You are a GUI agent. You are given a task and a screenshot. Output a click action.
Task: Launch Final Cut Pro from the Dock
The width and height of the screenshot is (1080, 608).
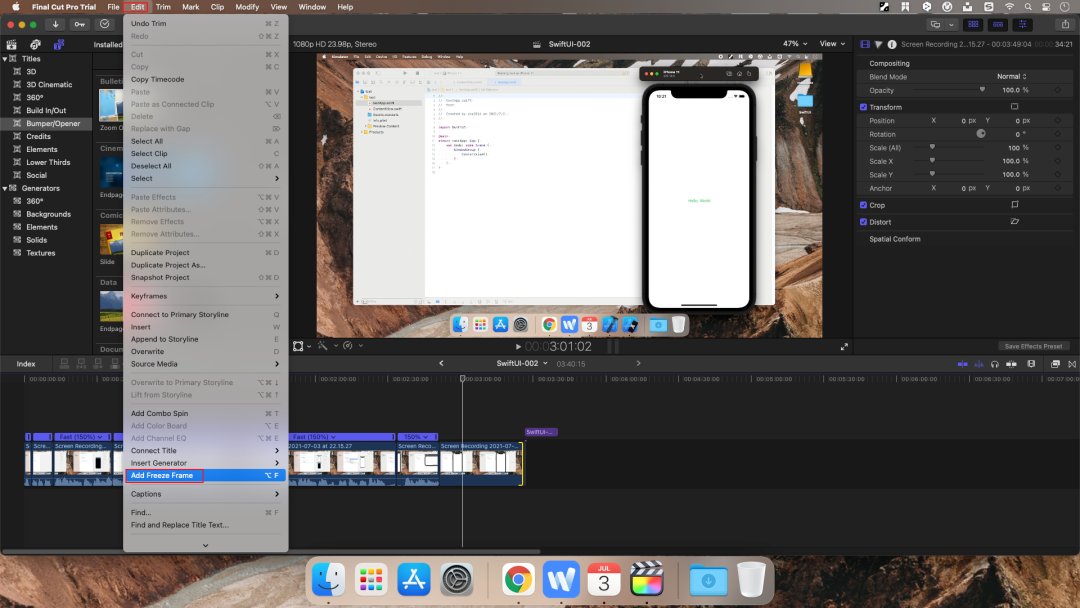(647, 579)
